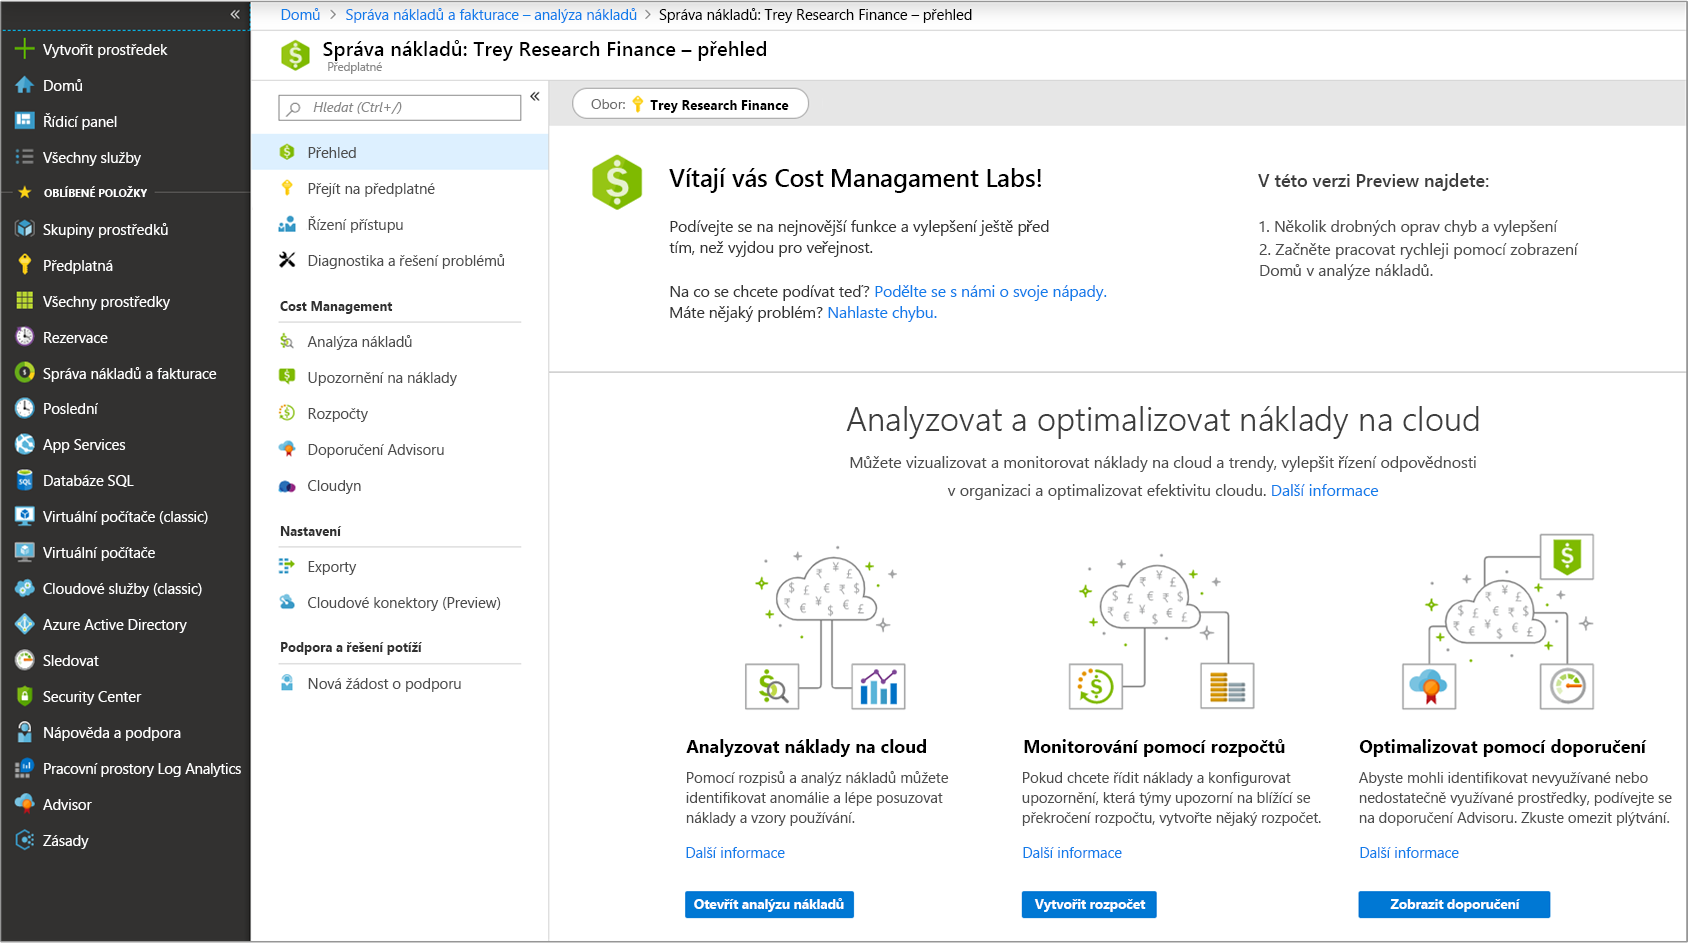Image resolution: width=1690 pixels, height=943 pixels.
Task: Click the Advisor cloud icon in sidebar
Action: coord(24,804)
